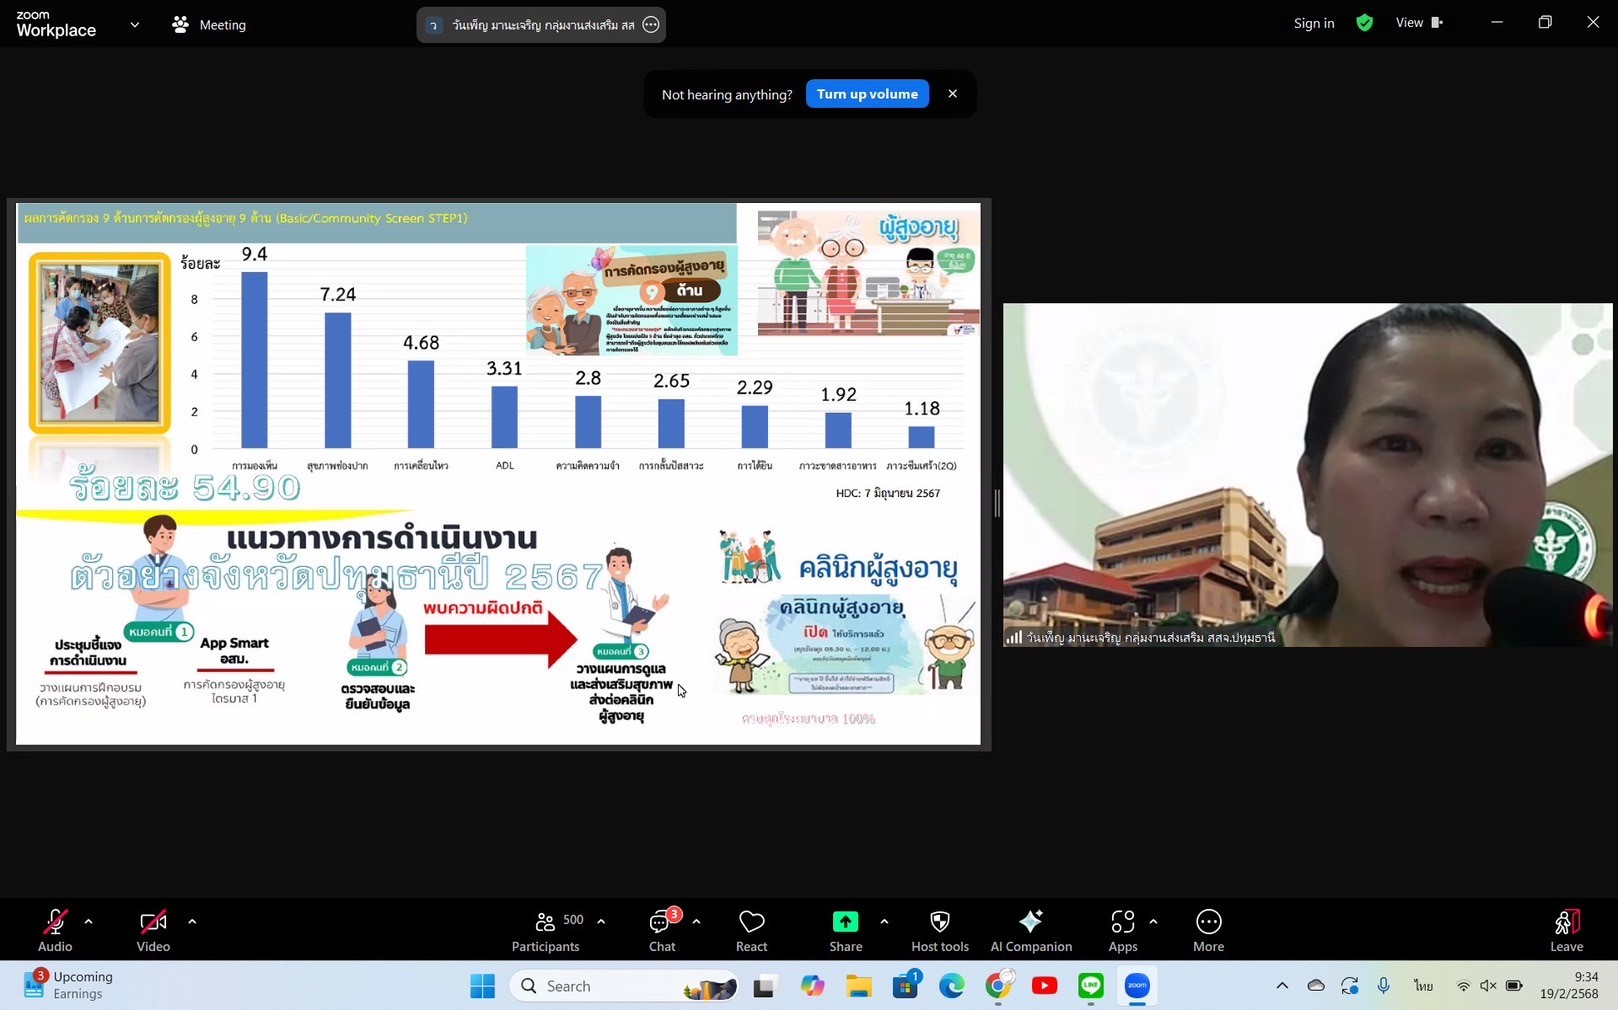Open the Meeting tab
This screenshot has height=1010, width=1618.
pos(209,25)
